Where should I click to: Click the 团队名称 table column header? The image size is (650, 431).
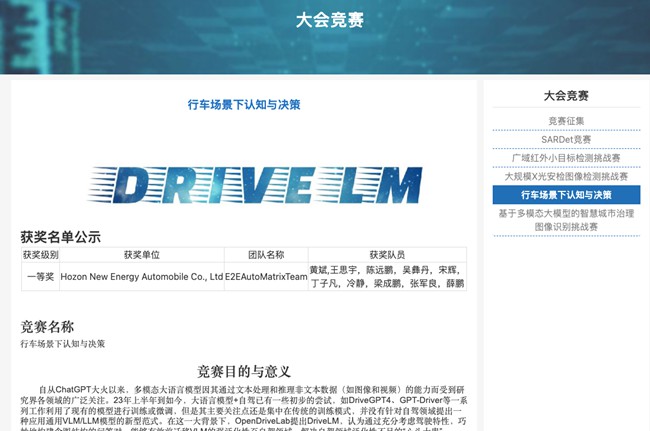pos(265,255)
